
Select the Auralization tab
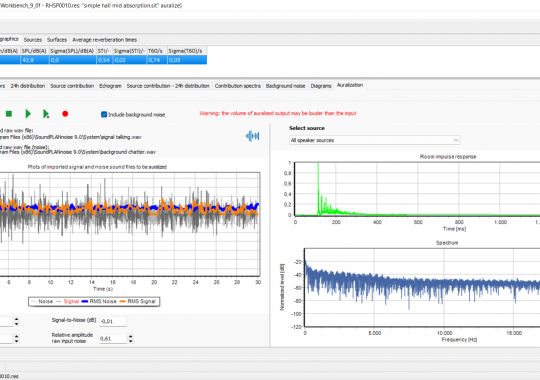(350, 85)
